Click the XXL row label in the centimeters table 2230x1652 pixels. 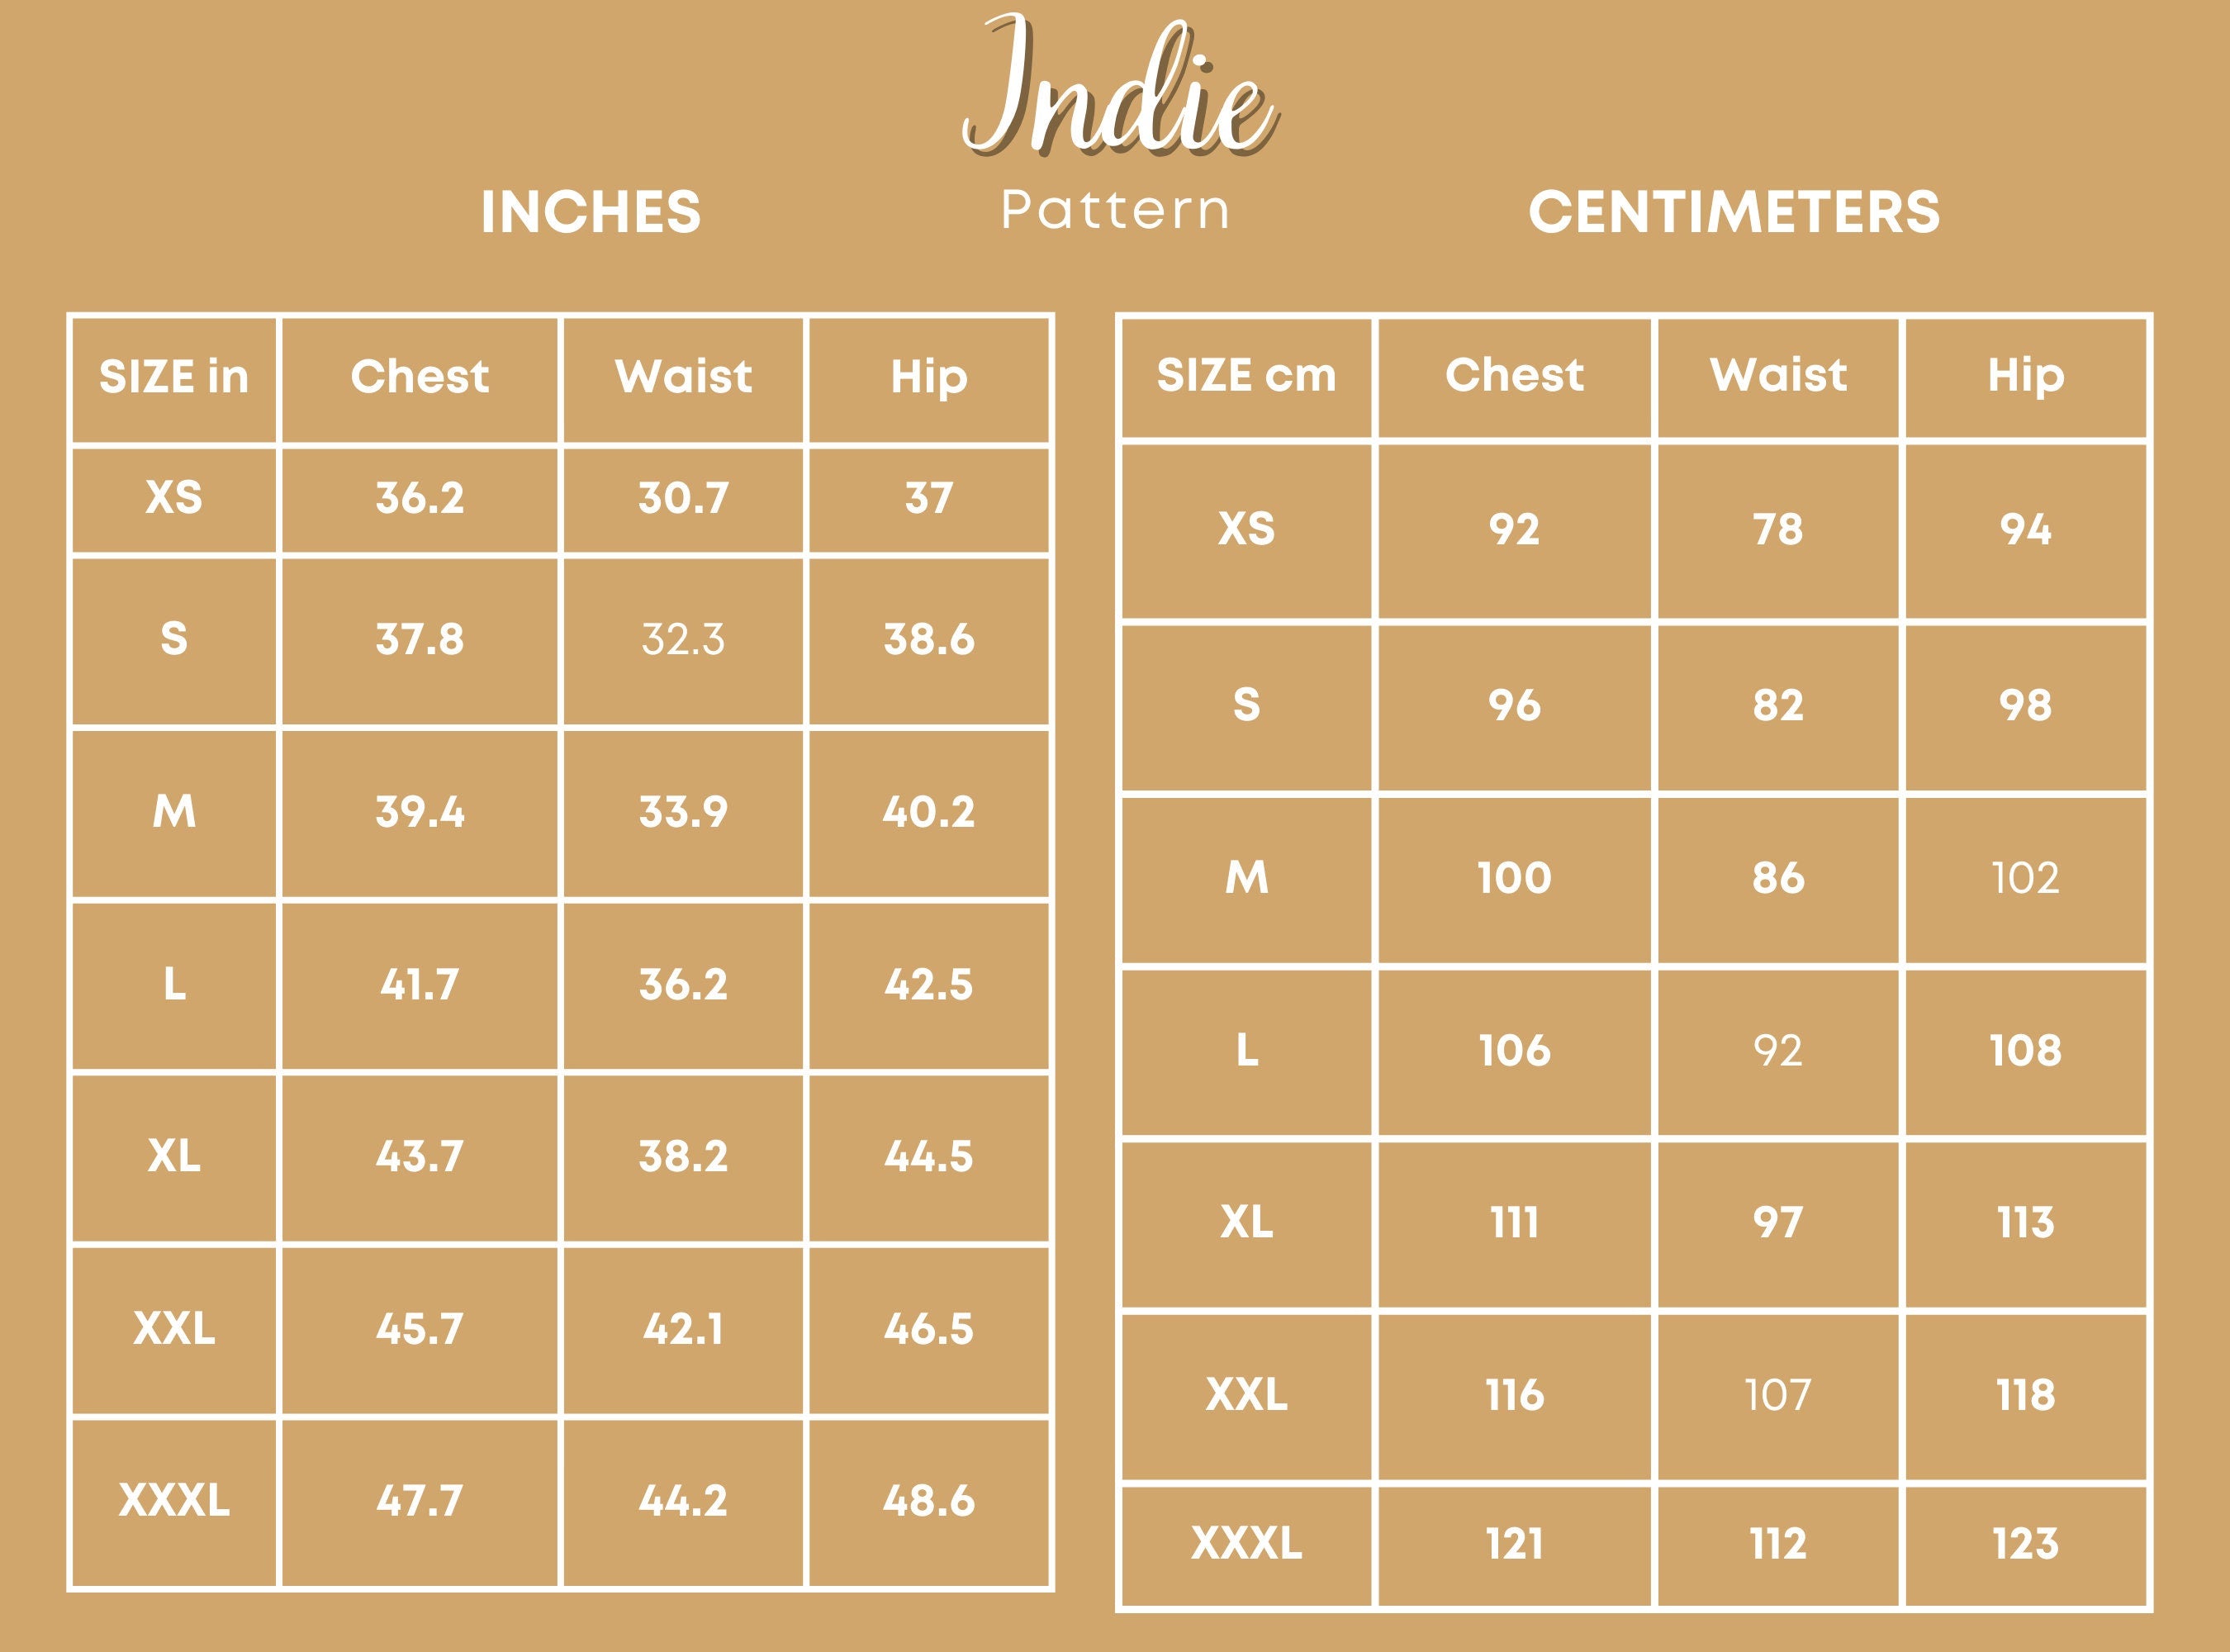point(1246,1395)
